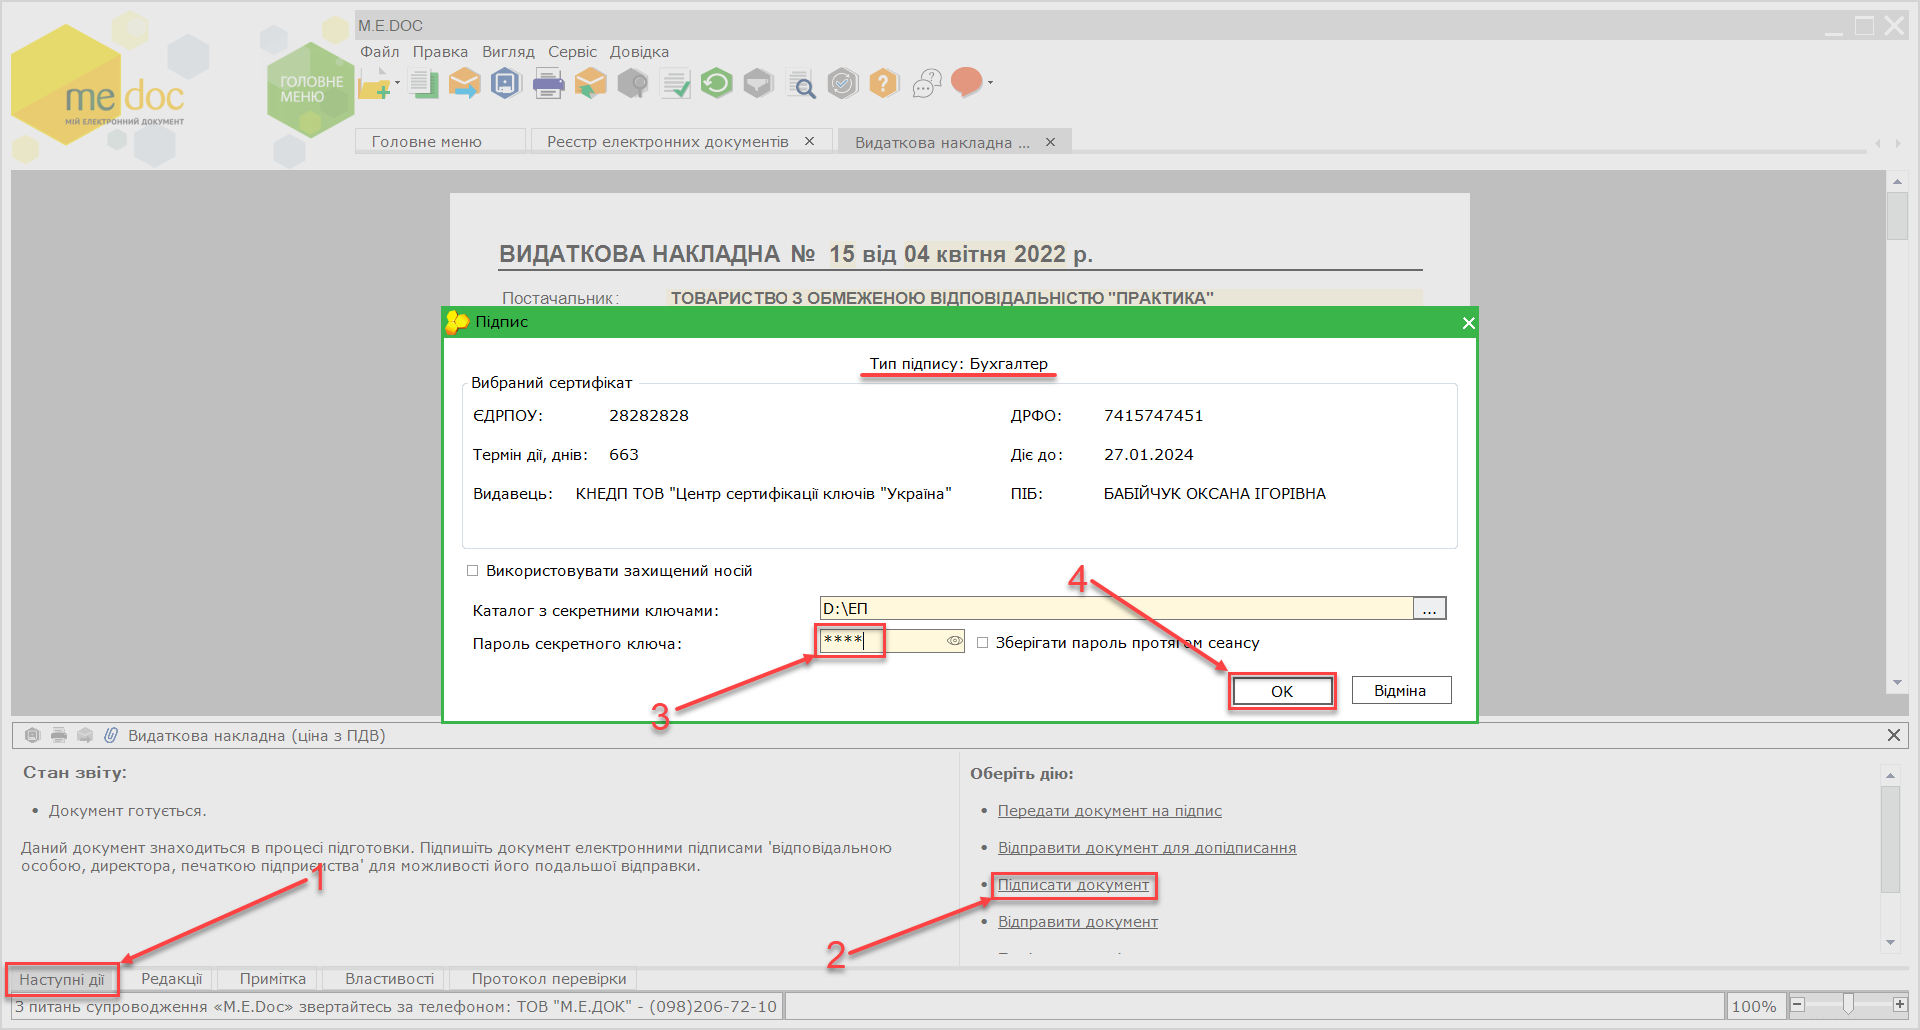The height and width of the screenshot is (1030, 1920).
Task: Open the Правка menu
Action: tap(440, 52)
